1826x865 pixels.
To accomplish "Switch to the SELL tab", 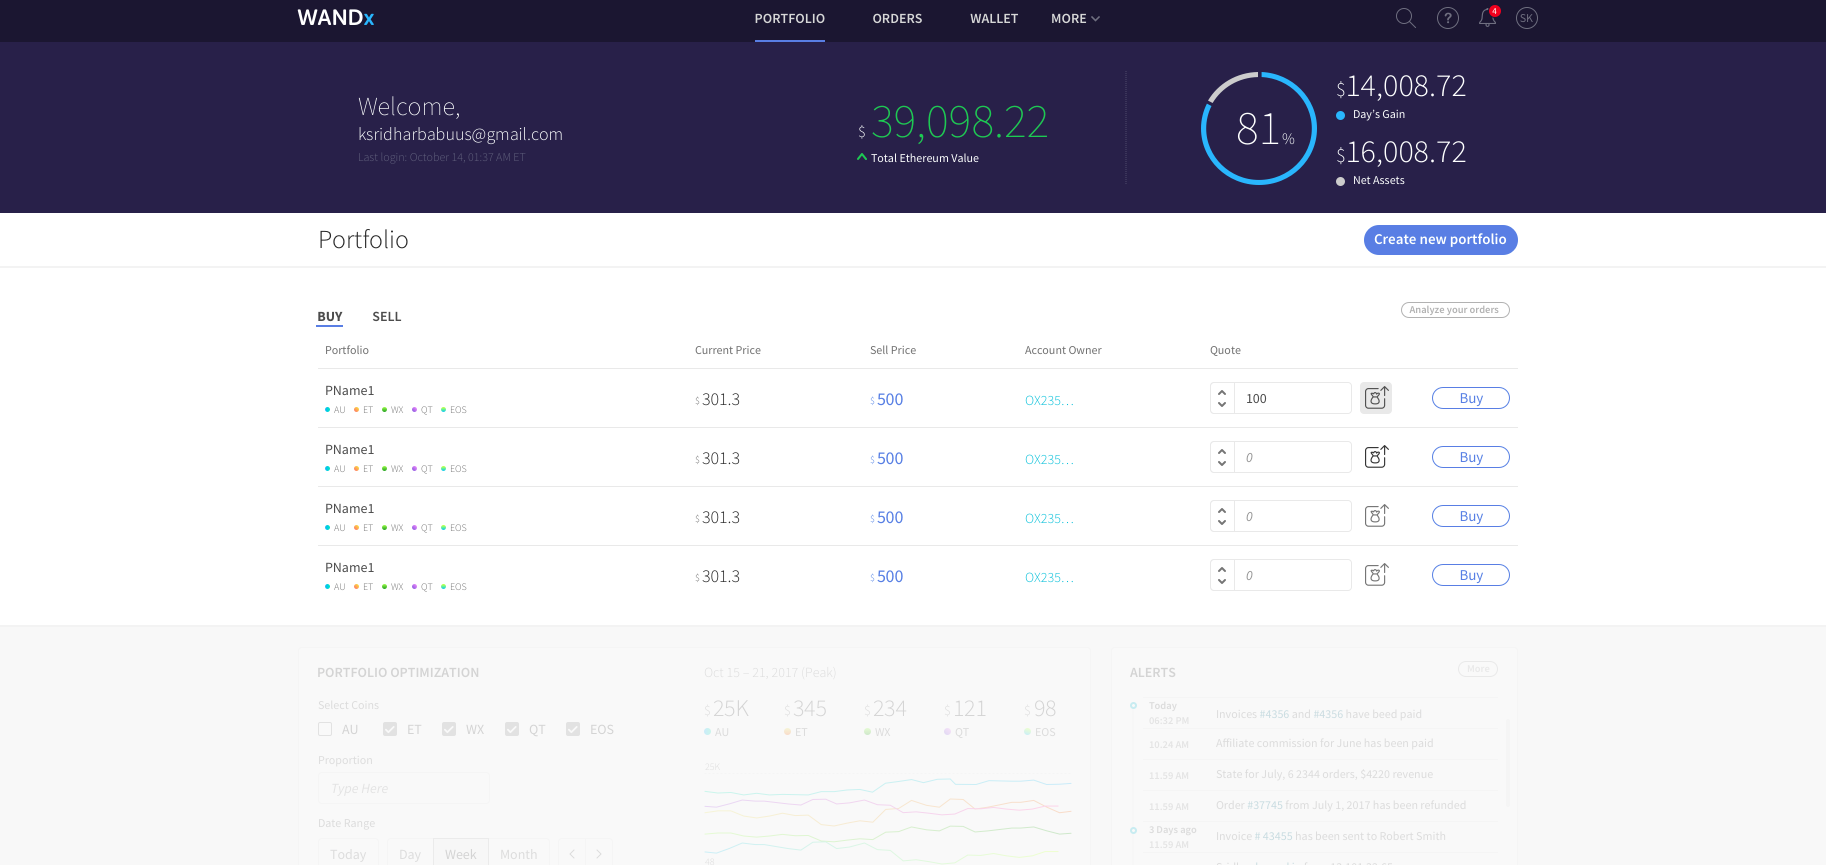I will (386, 317).
